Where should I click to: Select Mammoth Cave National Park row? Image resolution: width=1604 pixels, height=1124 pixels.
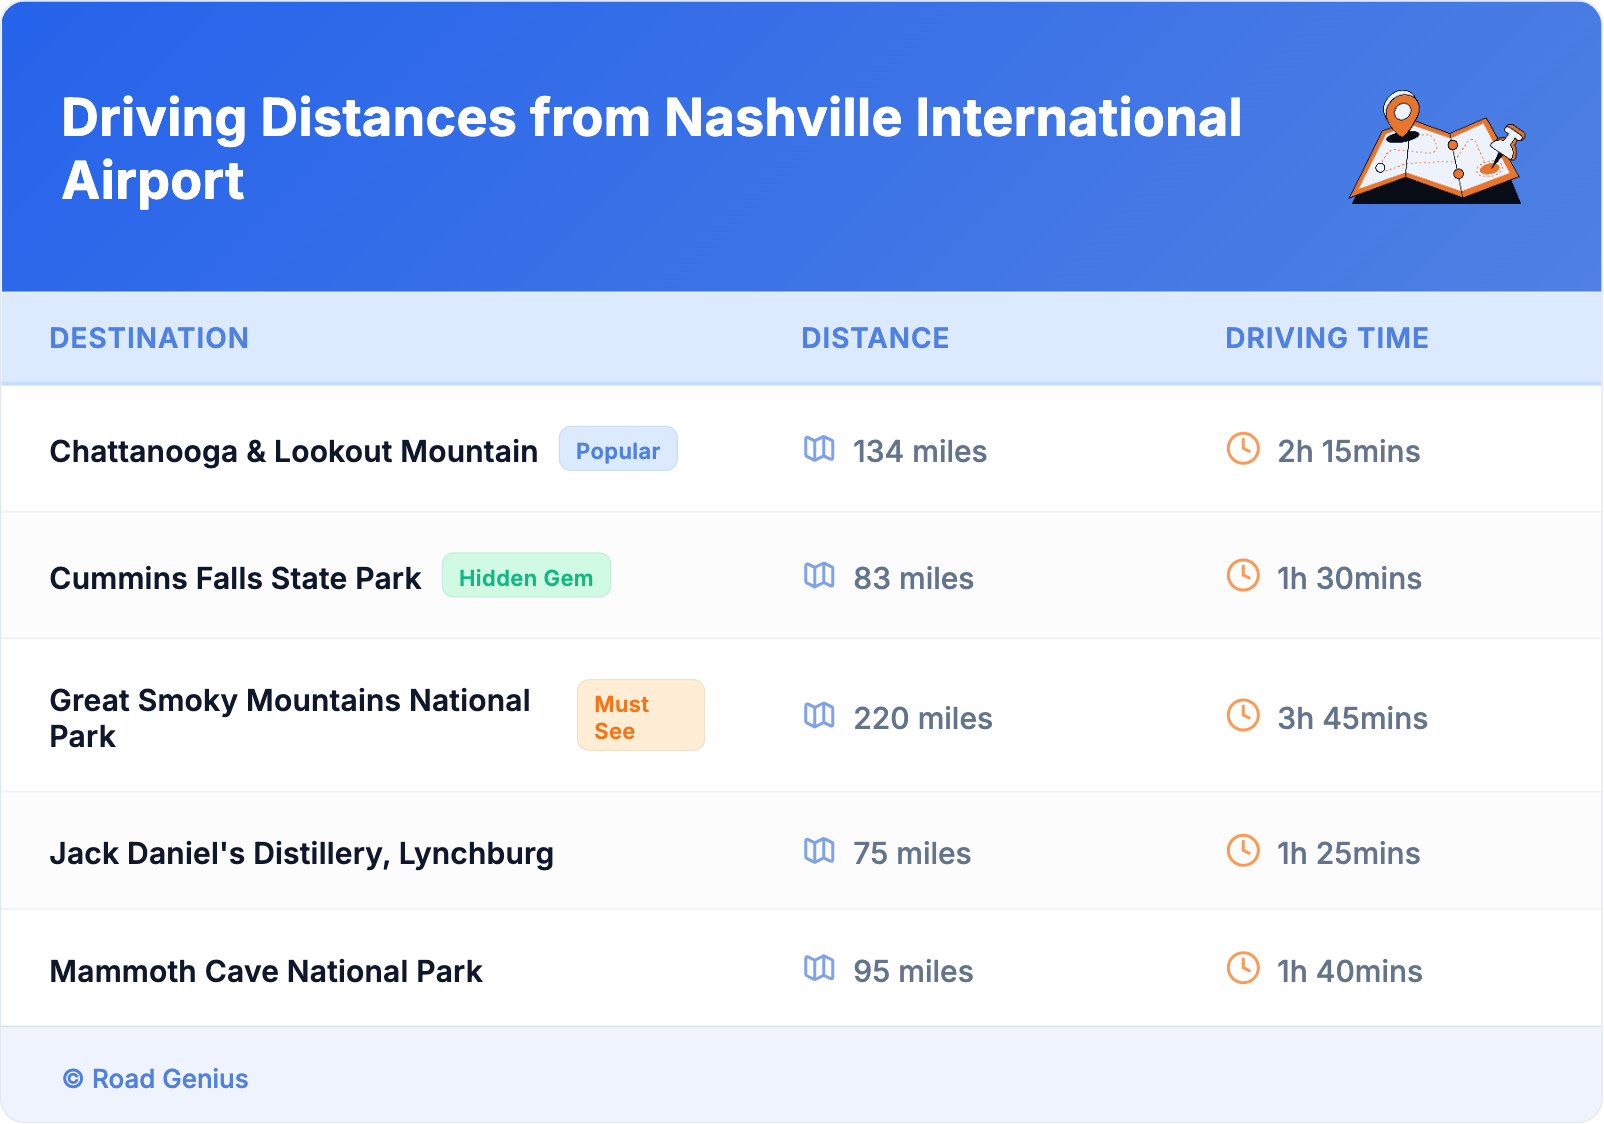[266, 972]
